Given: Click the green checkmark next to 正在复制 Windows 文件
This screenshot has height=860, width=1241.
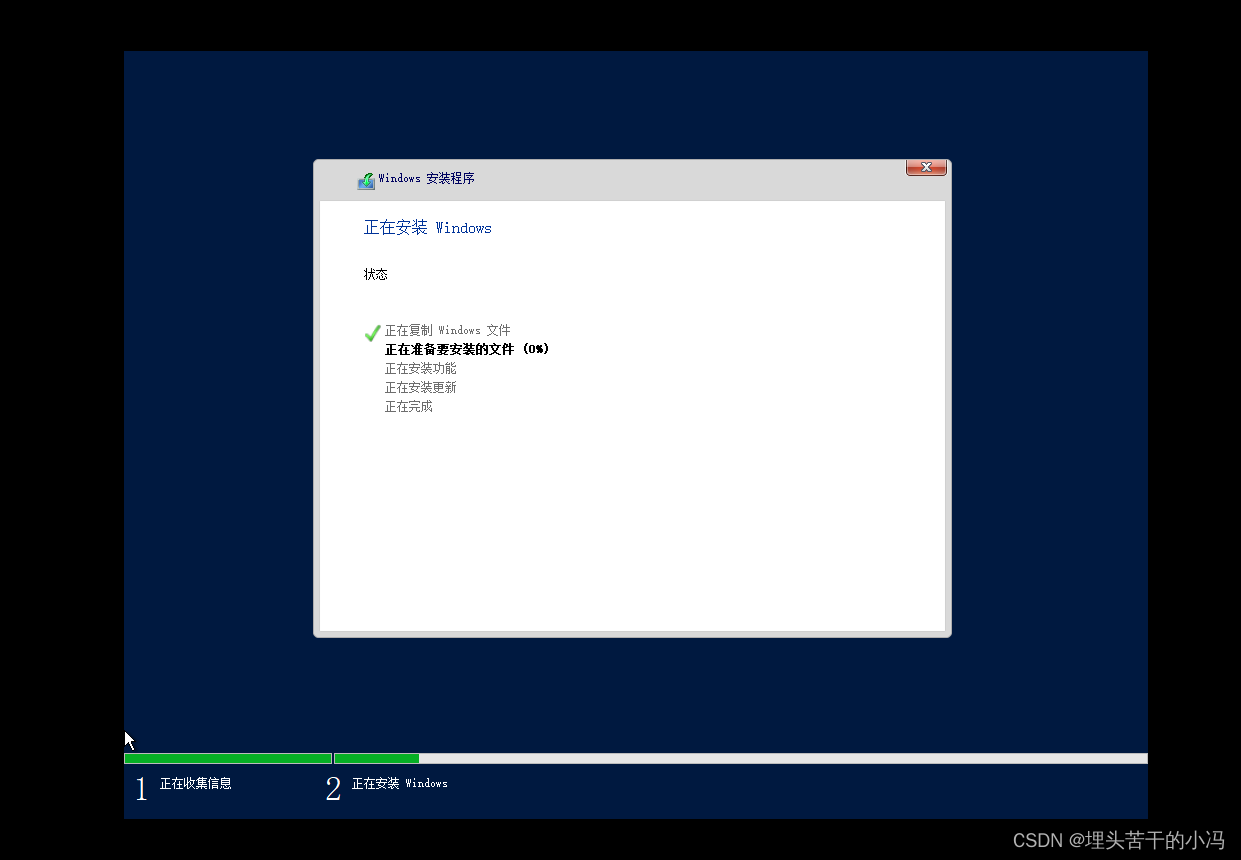Looking at the screenshot, I should 372,332.
